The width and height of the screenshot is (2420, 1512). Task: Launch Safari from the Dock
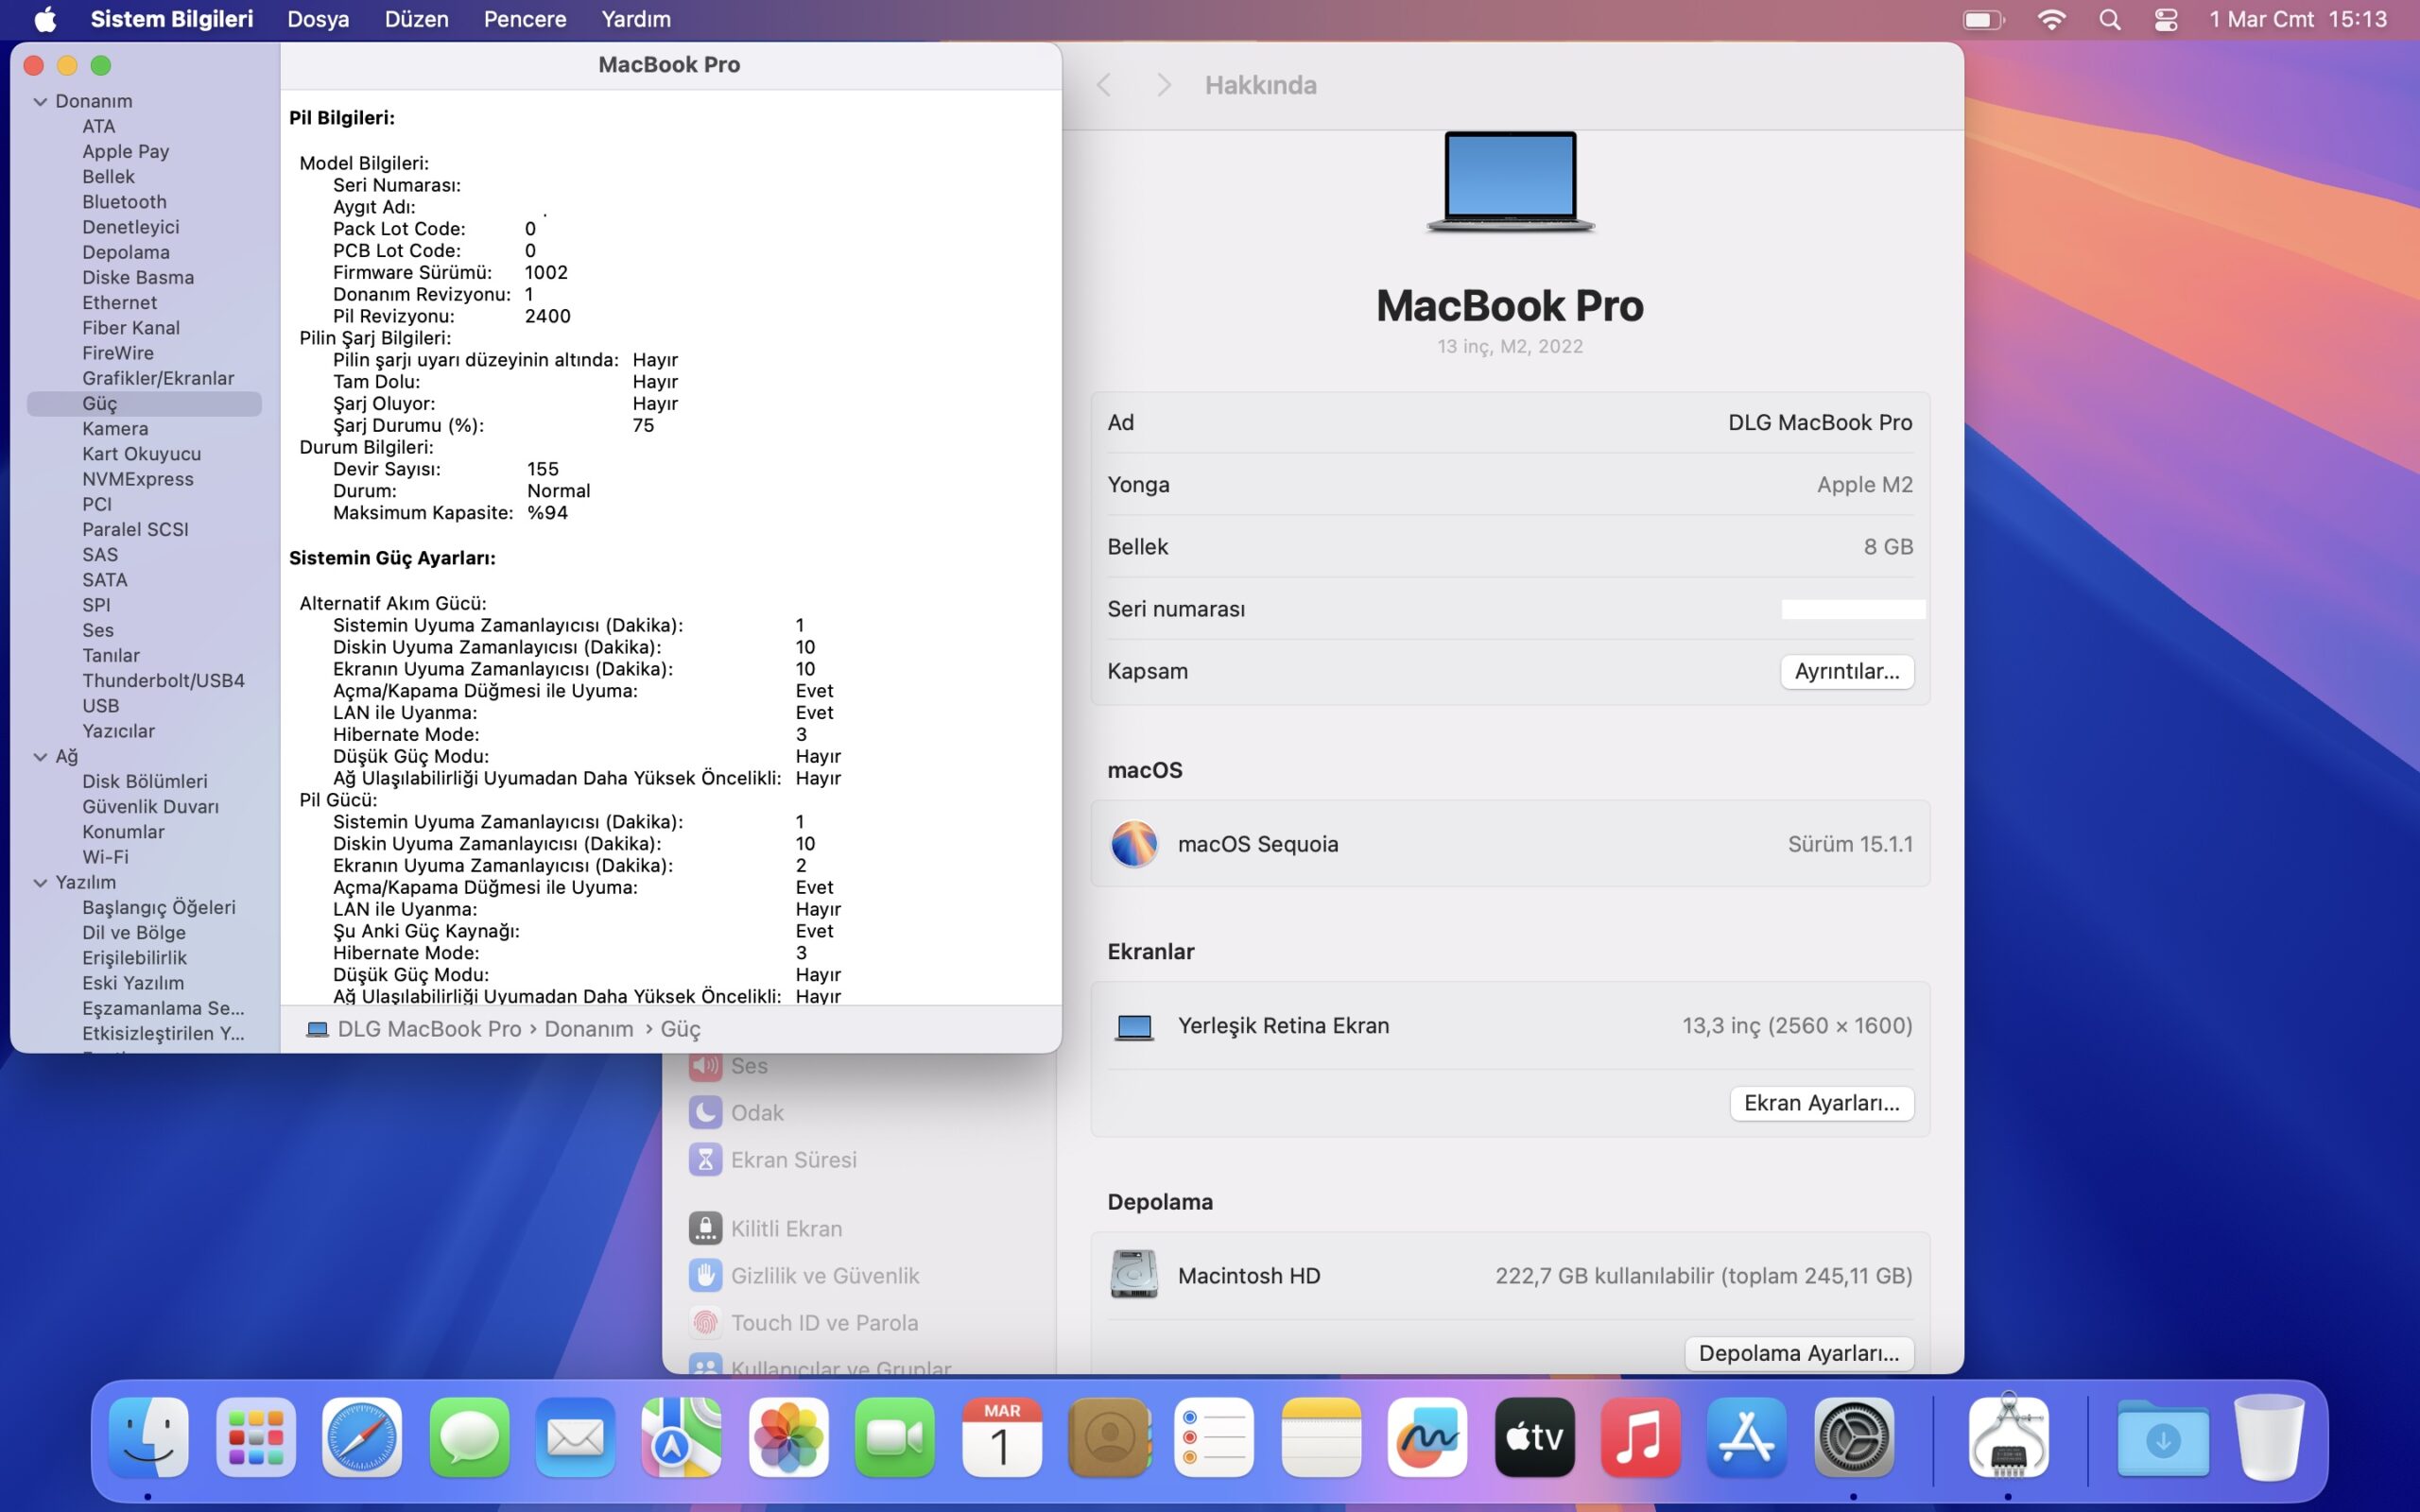tap(362, 1438)
